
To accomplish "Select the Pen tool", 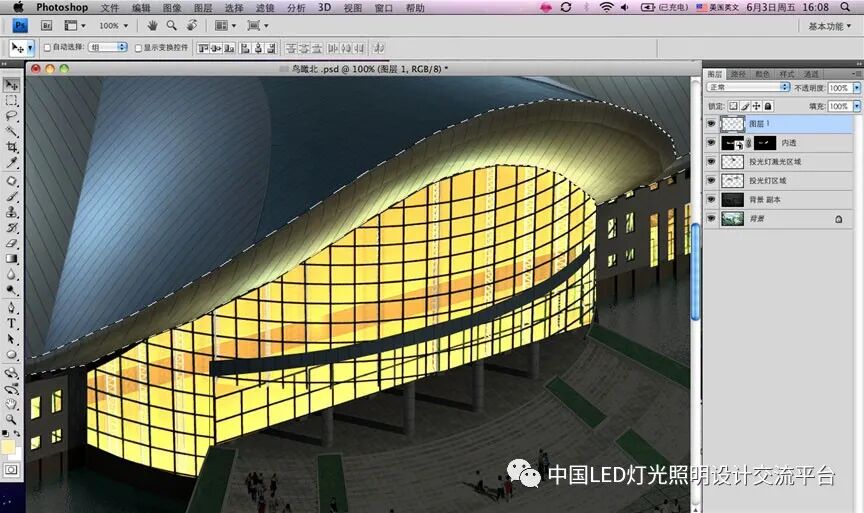I will [11, 307].
